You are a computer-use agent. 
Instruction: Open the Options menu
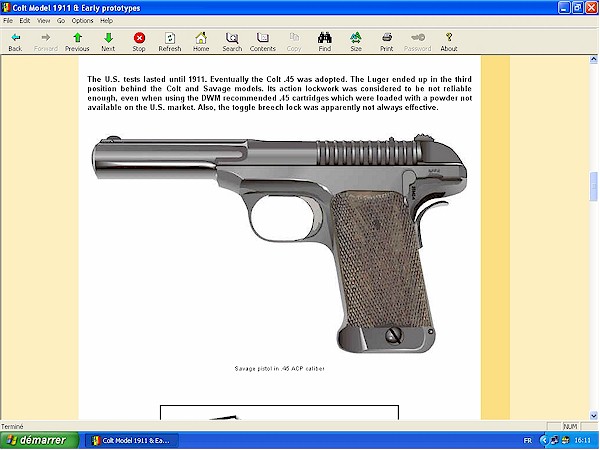(82, 21)
